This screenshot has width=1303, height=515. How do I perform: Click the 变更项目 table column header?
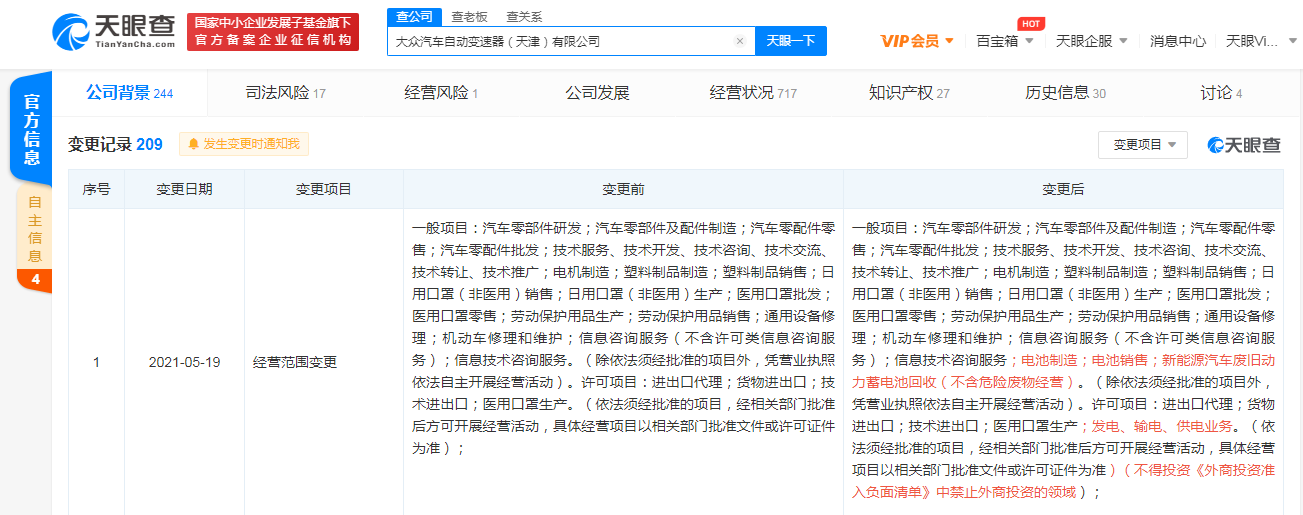pyautogui.click(x=324, y=189)
